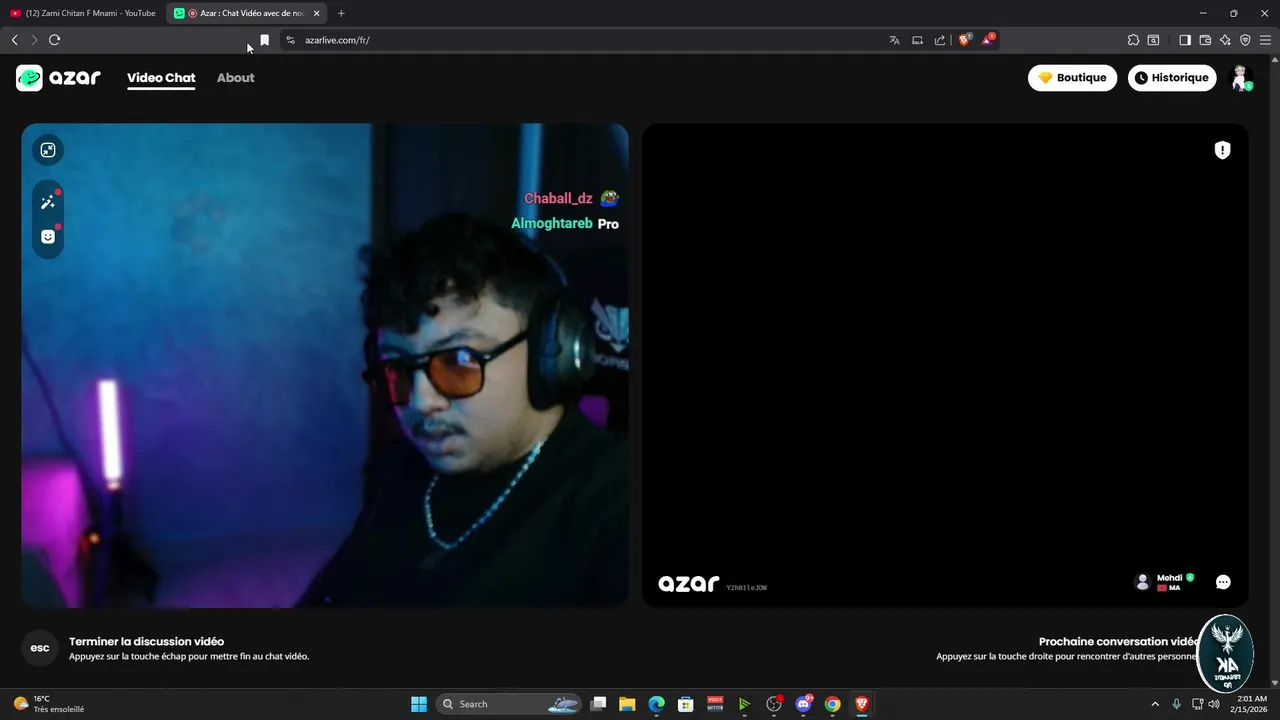This screenshot has width=1280, height=720.
Task: Go back in browser history
Action: (14, 40)
